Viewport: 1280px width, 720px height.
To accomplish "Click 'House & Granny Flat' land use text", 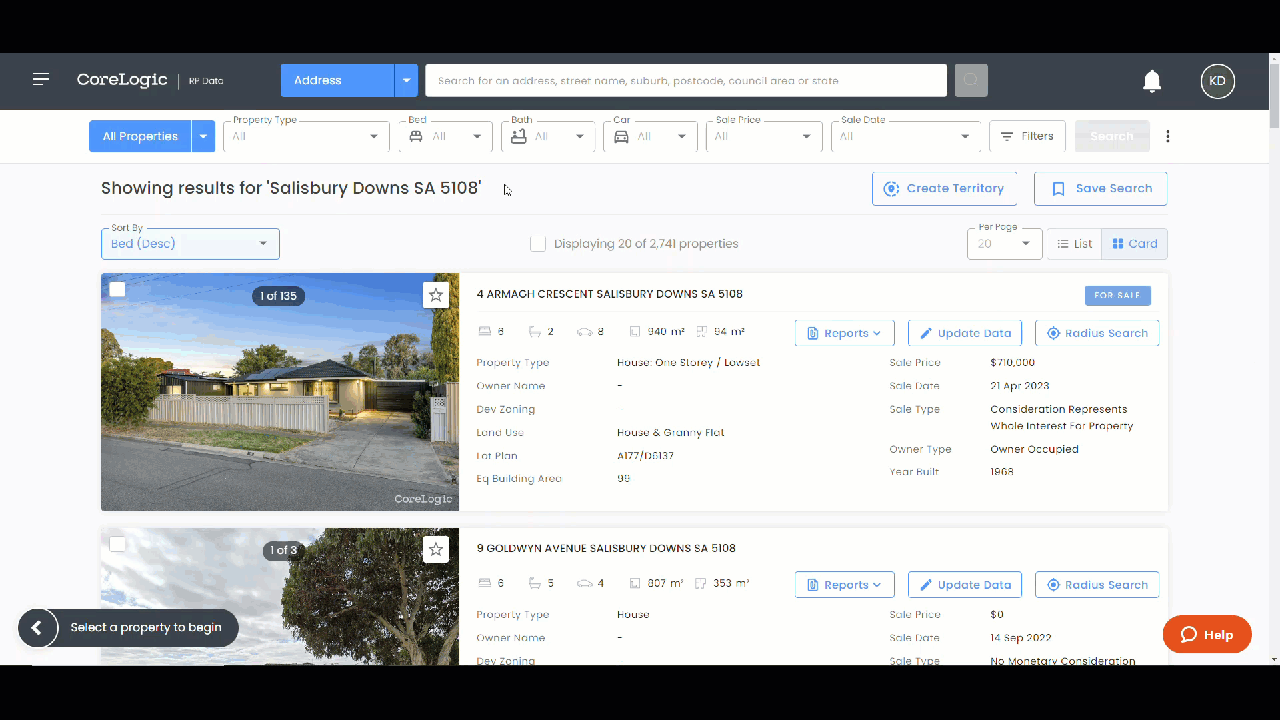I will tap(670, 432).
